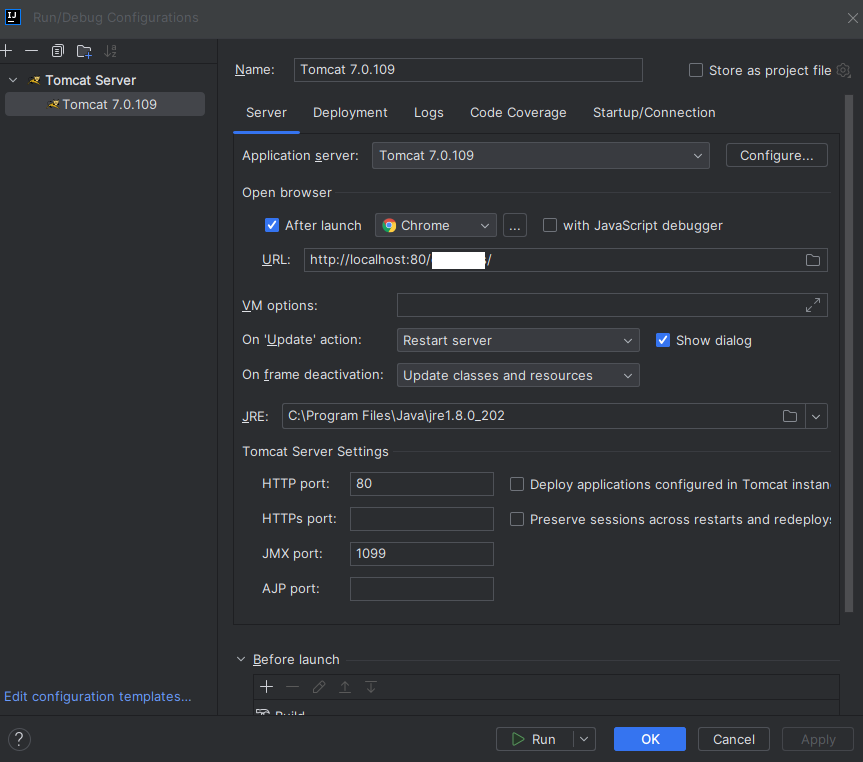Switch to the Startup/Connection tab
This screenshot has height=762, width=863.
pos(654,113)
